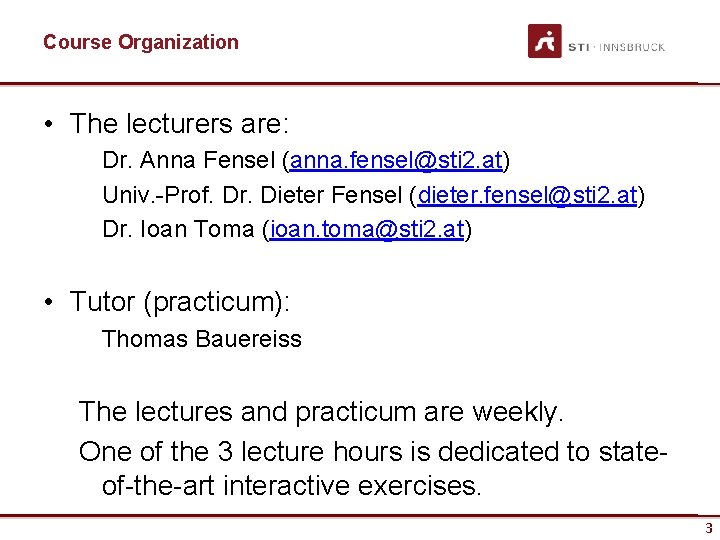Select the Thomas Bauereiss tutor name
The image size is (720, 540).
coord(202,339)
